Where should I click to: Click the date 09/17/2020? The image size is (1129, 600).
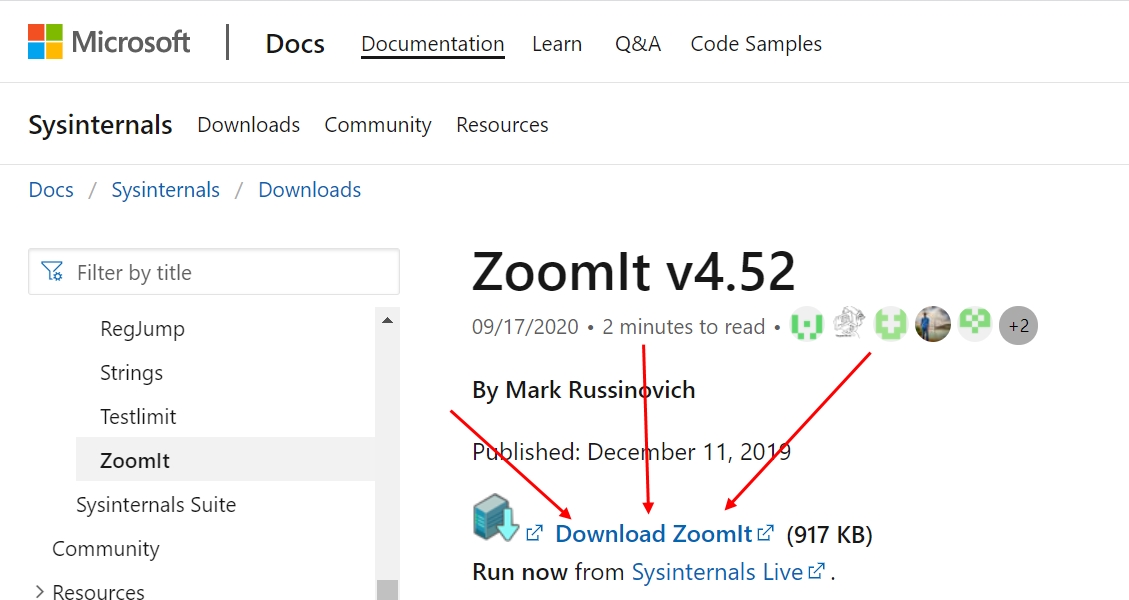[x=525, y=327]
